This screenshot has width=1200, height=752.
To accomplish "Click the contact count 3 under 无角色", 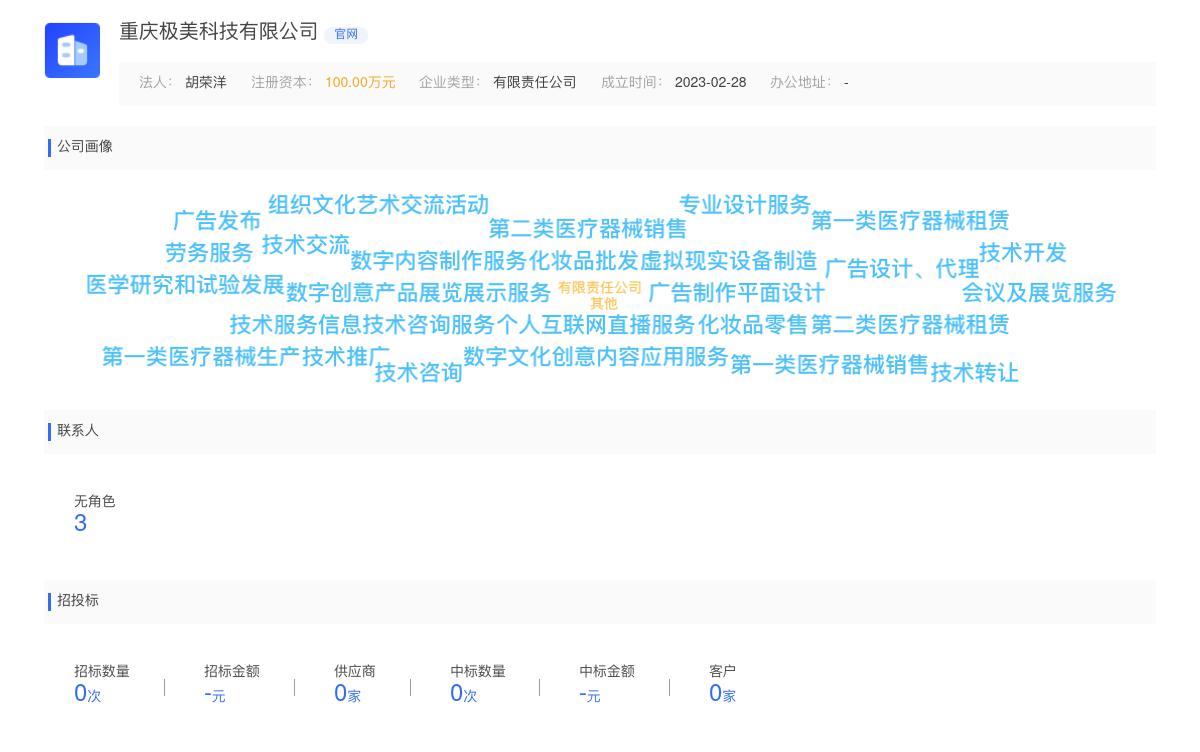I will (x=81, y=523).
